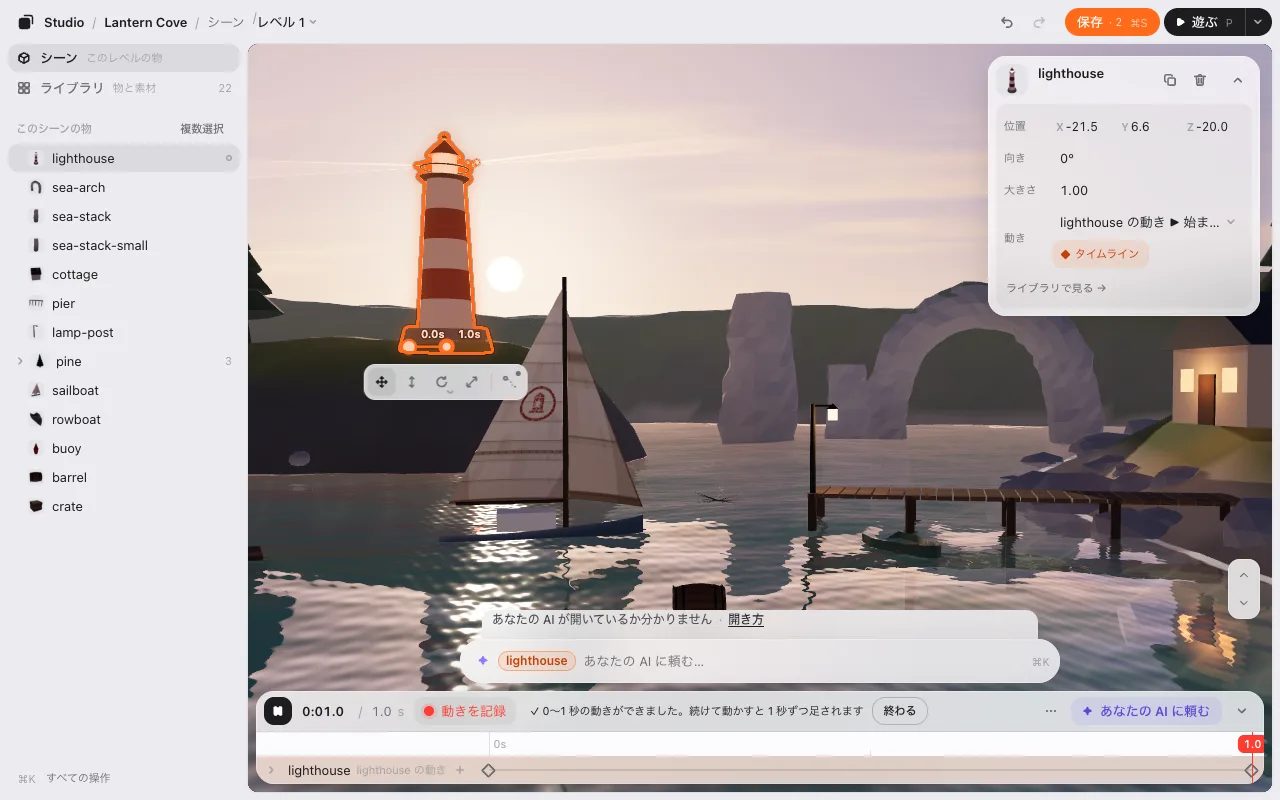The height and width of the screenshot is (800, 1280).
Task: Toggle 動きを記録 recording
Action: [x=465, y=711]
